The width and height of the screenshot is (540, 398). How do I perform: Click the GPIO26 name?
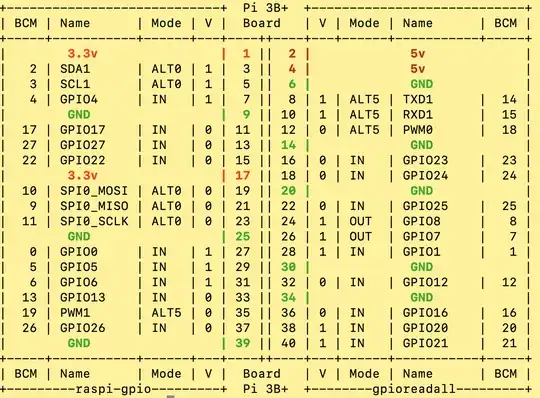coord(82,328)
